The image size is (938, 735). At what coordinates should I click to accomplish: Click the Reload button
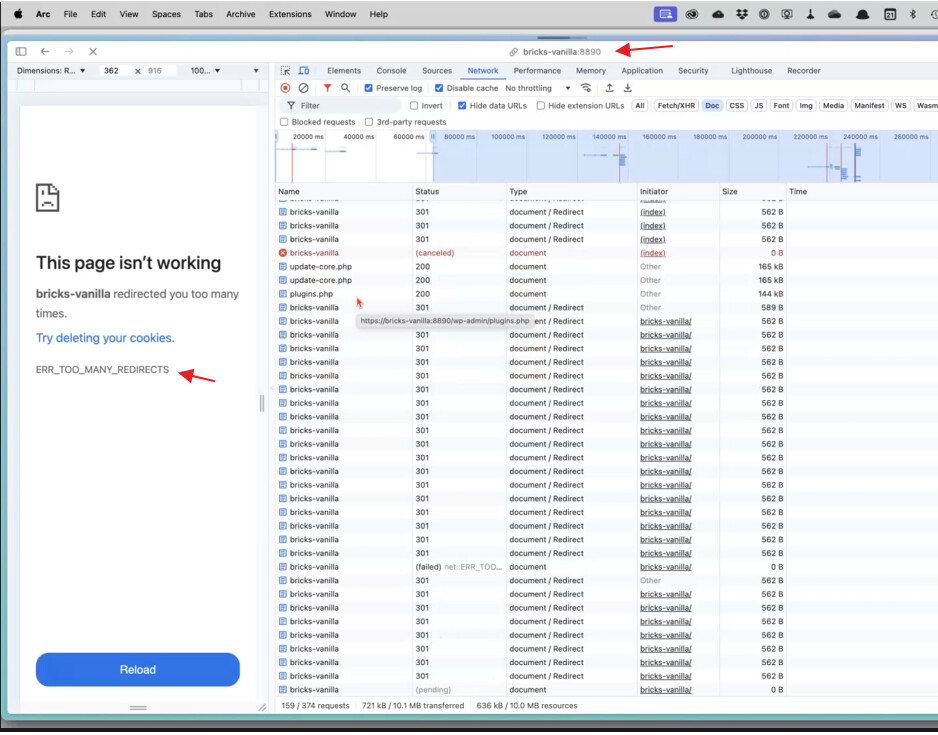[x=138, y=670]
